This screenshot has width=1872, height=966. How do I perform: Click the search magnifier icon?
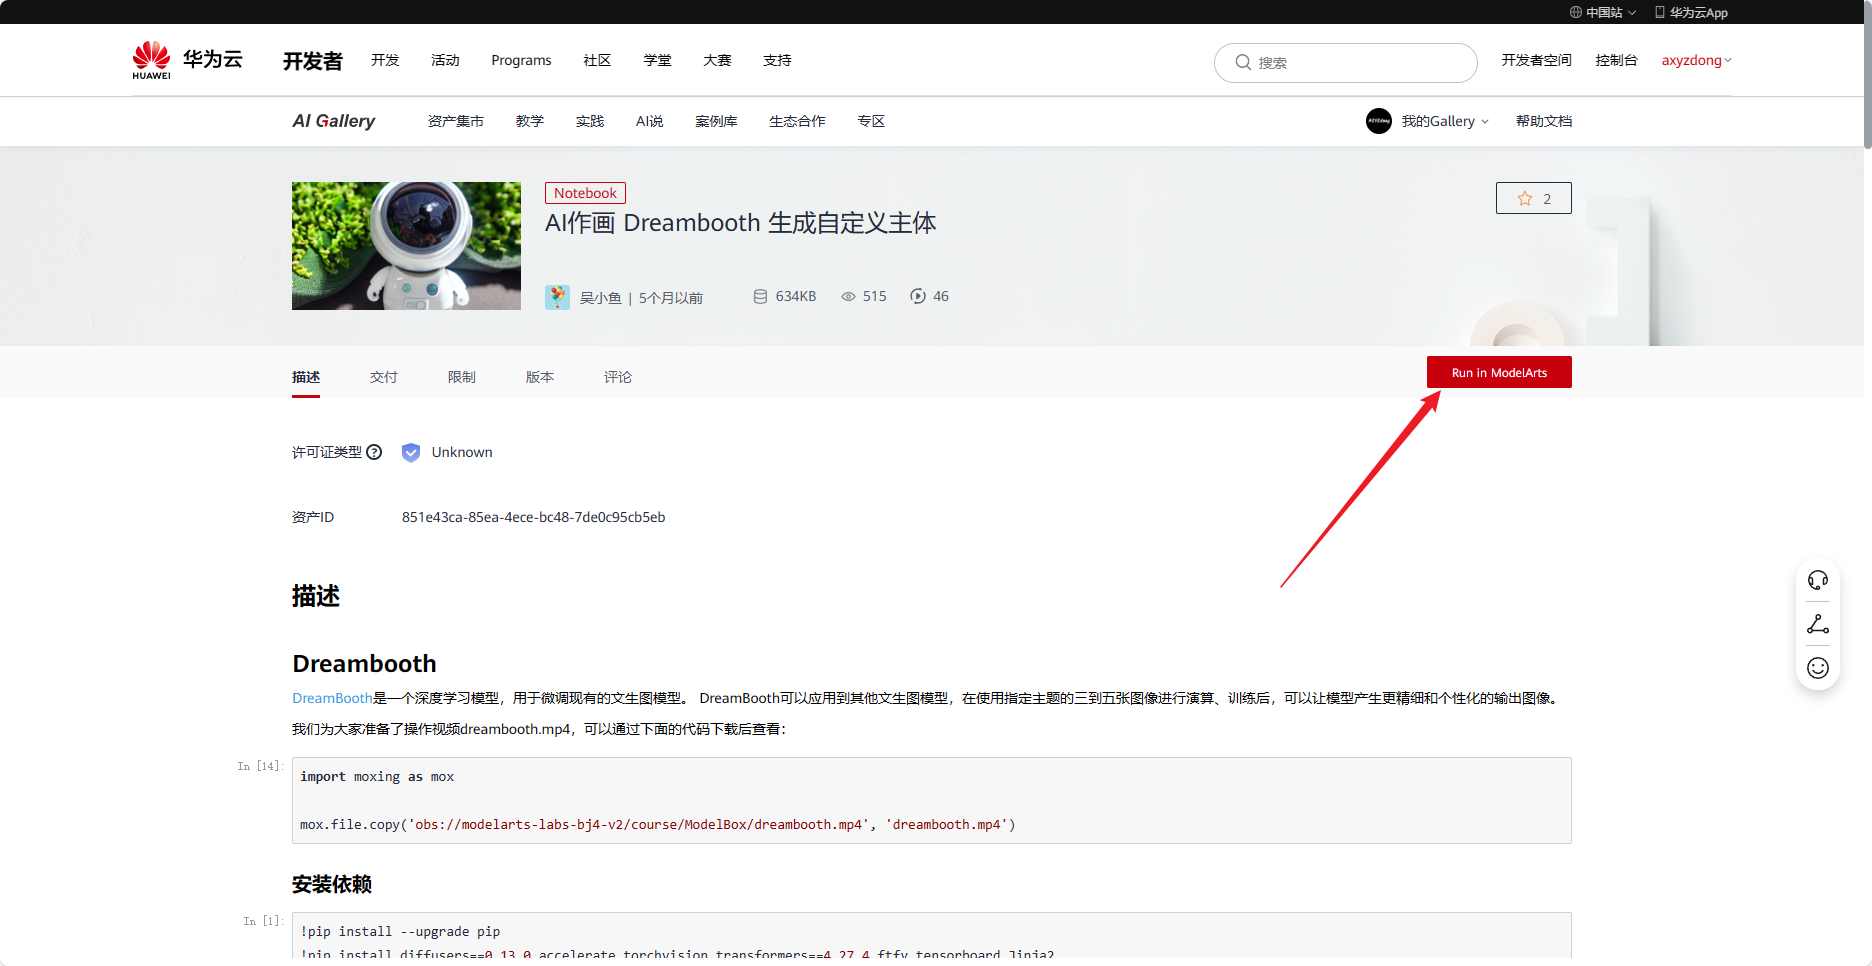coord(1243,62)
